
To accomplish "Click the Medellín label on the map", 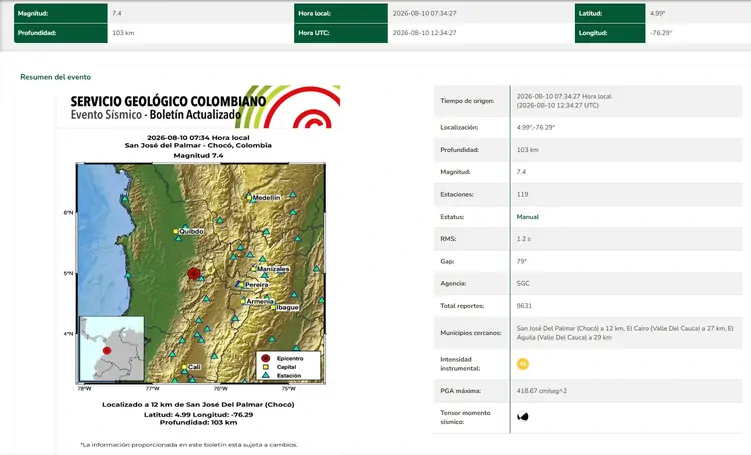I will (266, 197).
